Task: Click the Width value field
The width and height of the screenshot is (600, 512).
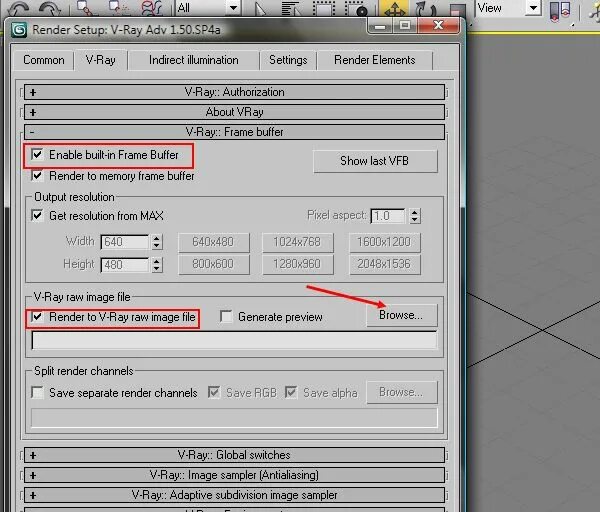Action: pyautogui.click(x=124, y=242)
